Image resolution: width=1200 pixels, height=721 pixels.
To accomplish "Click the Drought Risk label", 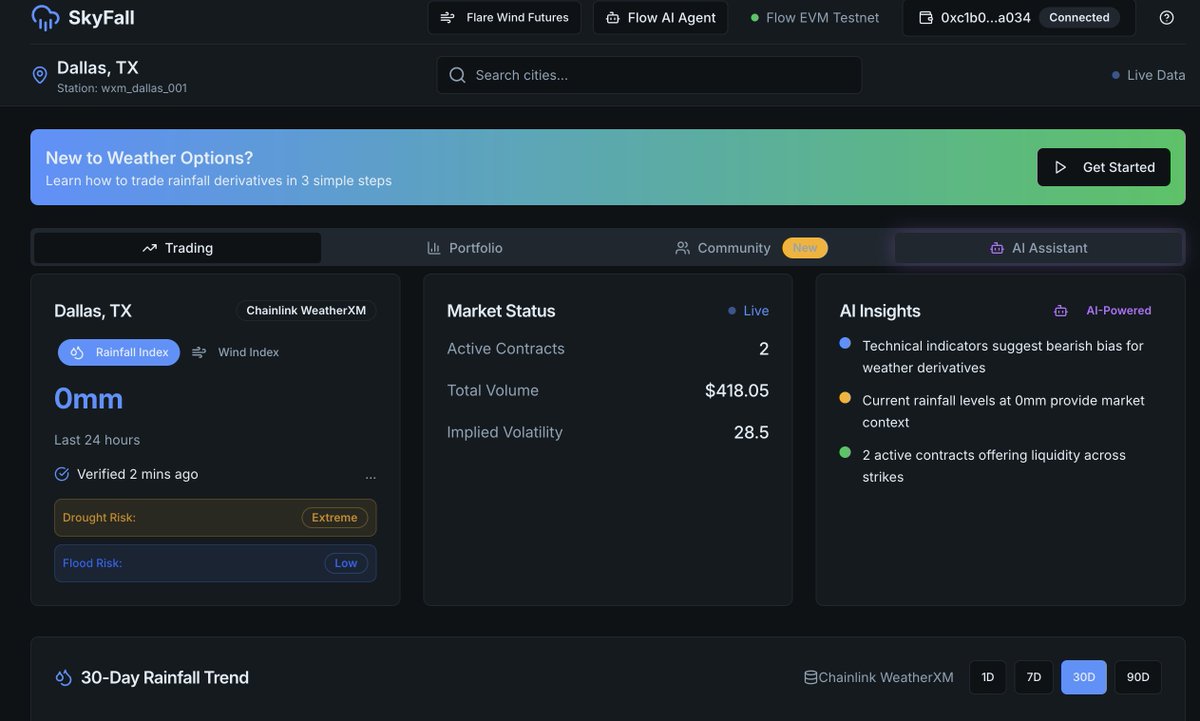I will (x=99, y=518).
